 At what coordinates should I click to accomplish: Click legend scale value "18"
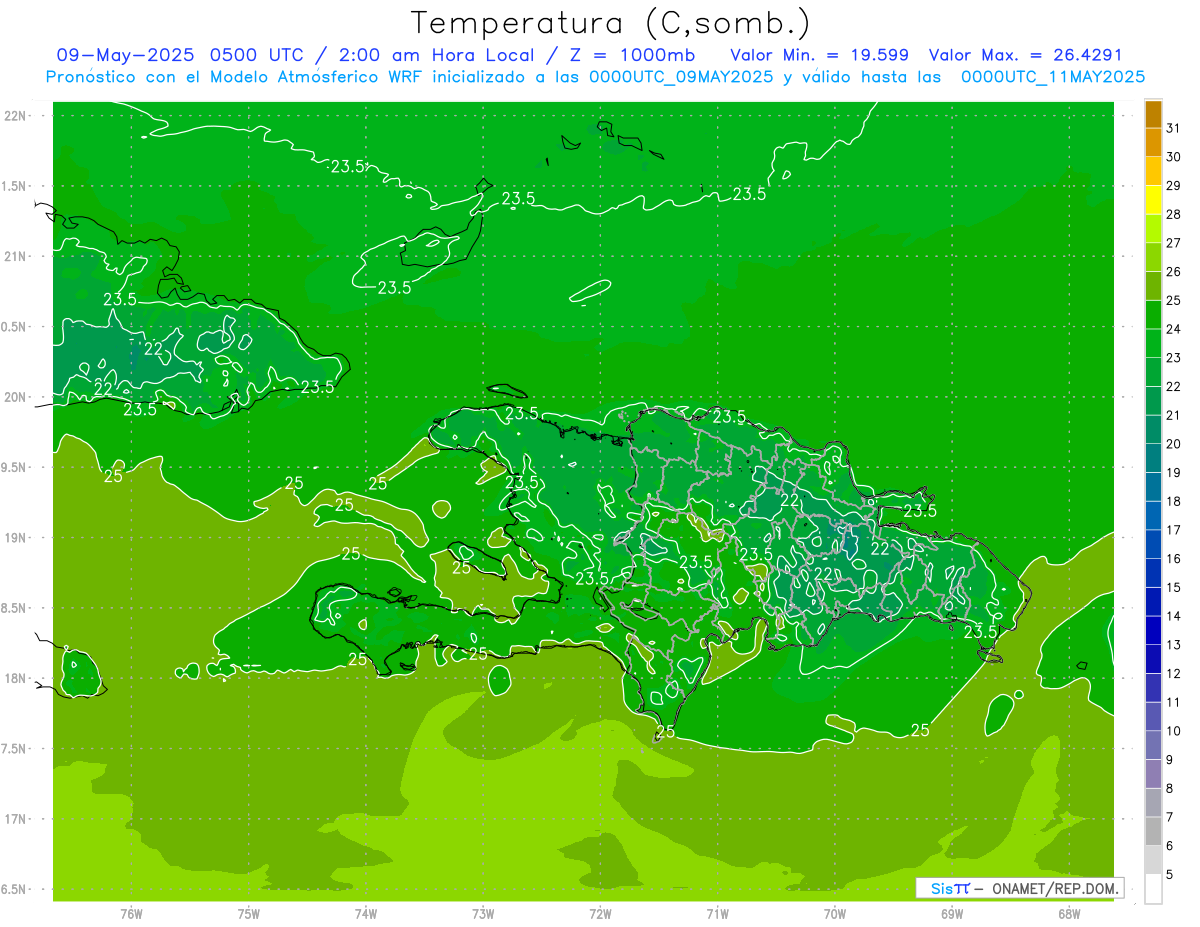tap(1174, 501)
